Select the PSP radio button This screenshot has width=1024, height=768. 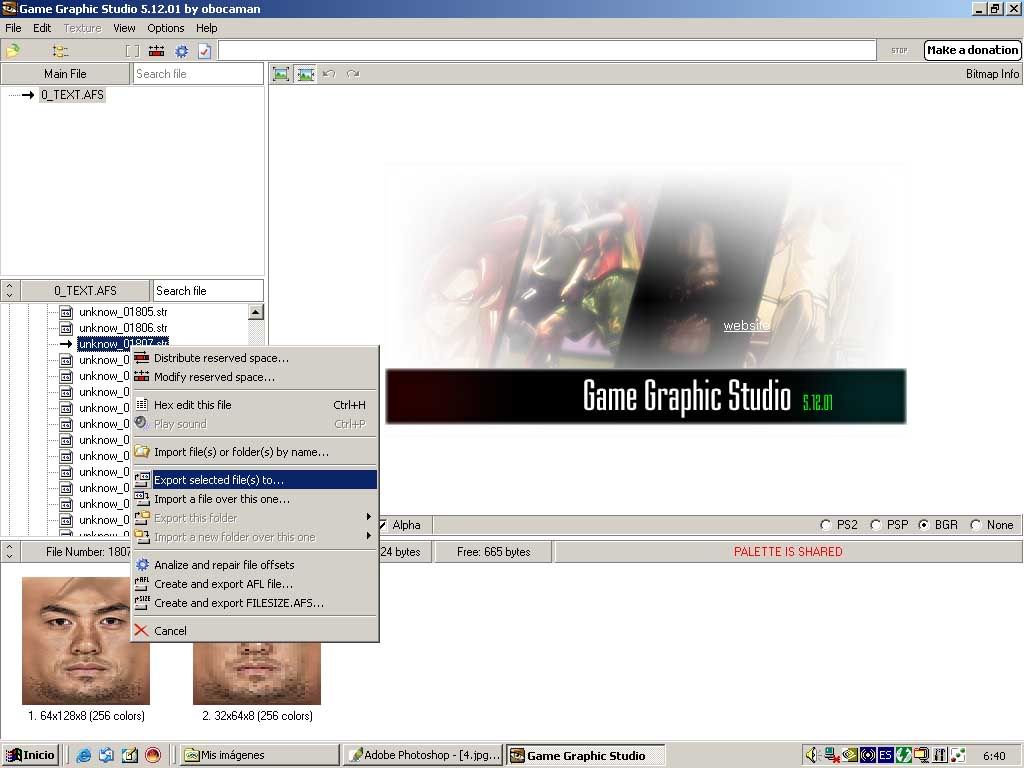click(876, 525)
